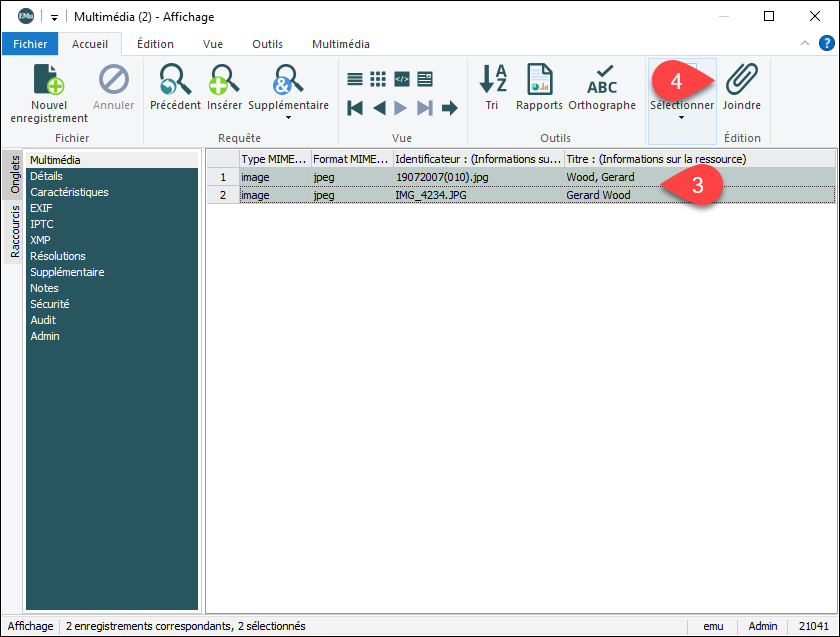Click the Joindre paperclip icon
This screenshot has height=637, width=840.
click(x=741, y=80)
